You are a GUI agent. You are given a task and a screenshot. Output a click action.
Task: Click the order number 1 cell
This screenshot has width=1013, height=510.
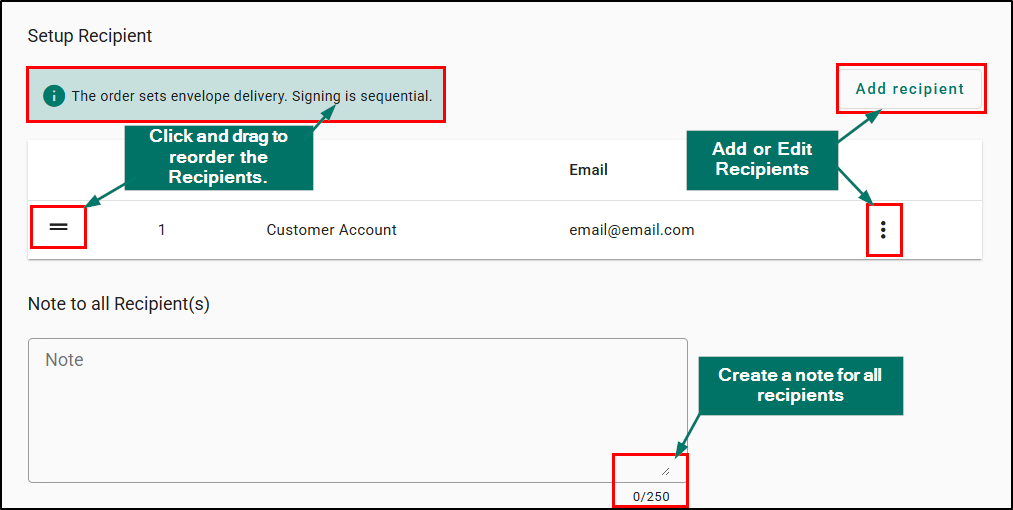[x=162, y=229]
